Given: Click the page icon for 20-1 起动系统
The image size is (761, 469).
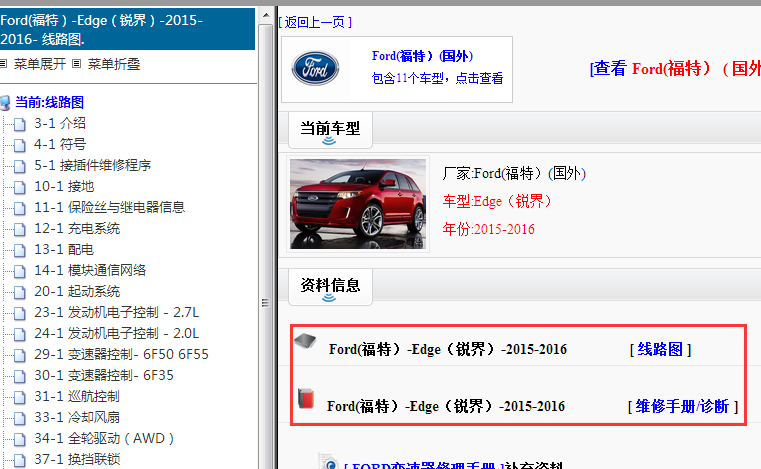Looking at the screenshot, I should pos(19,293).
